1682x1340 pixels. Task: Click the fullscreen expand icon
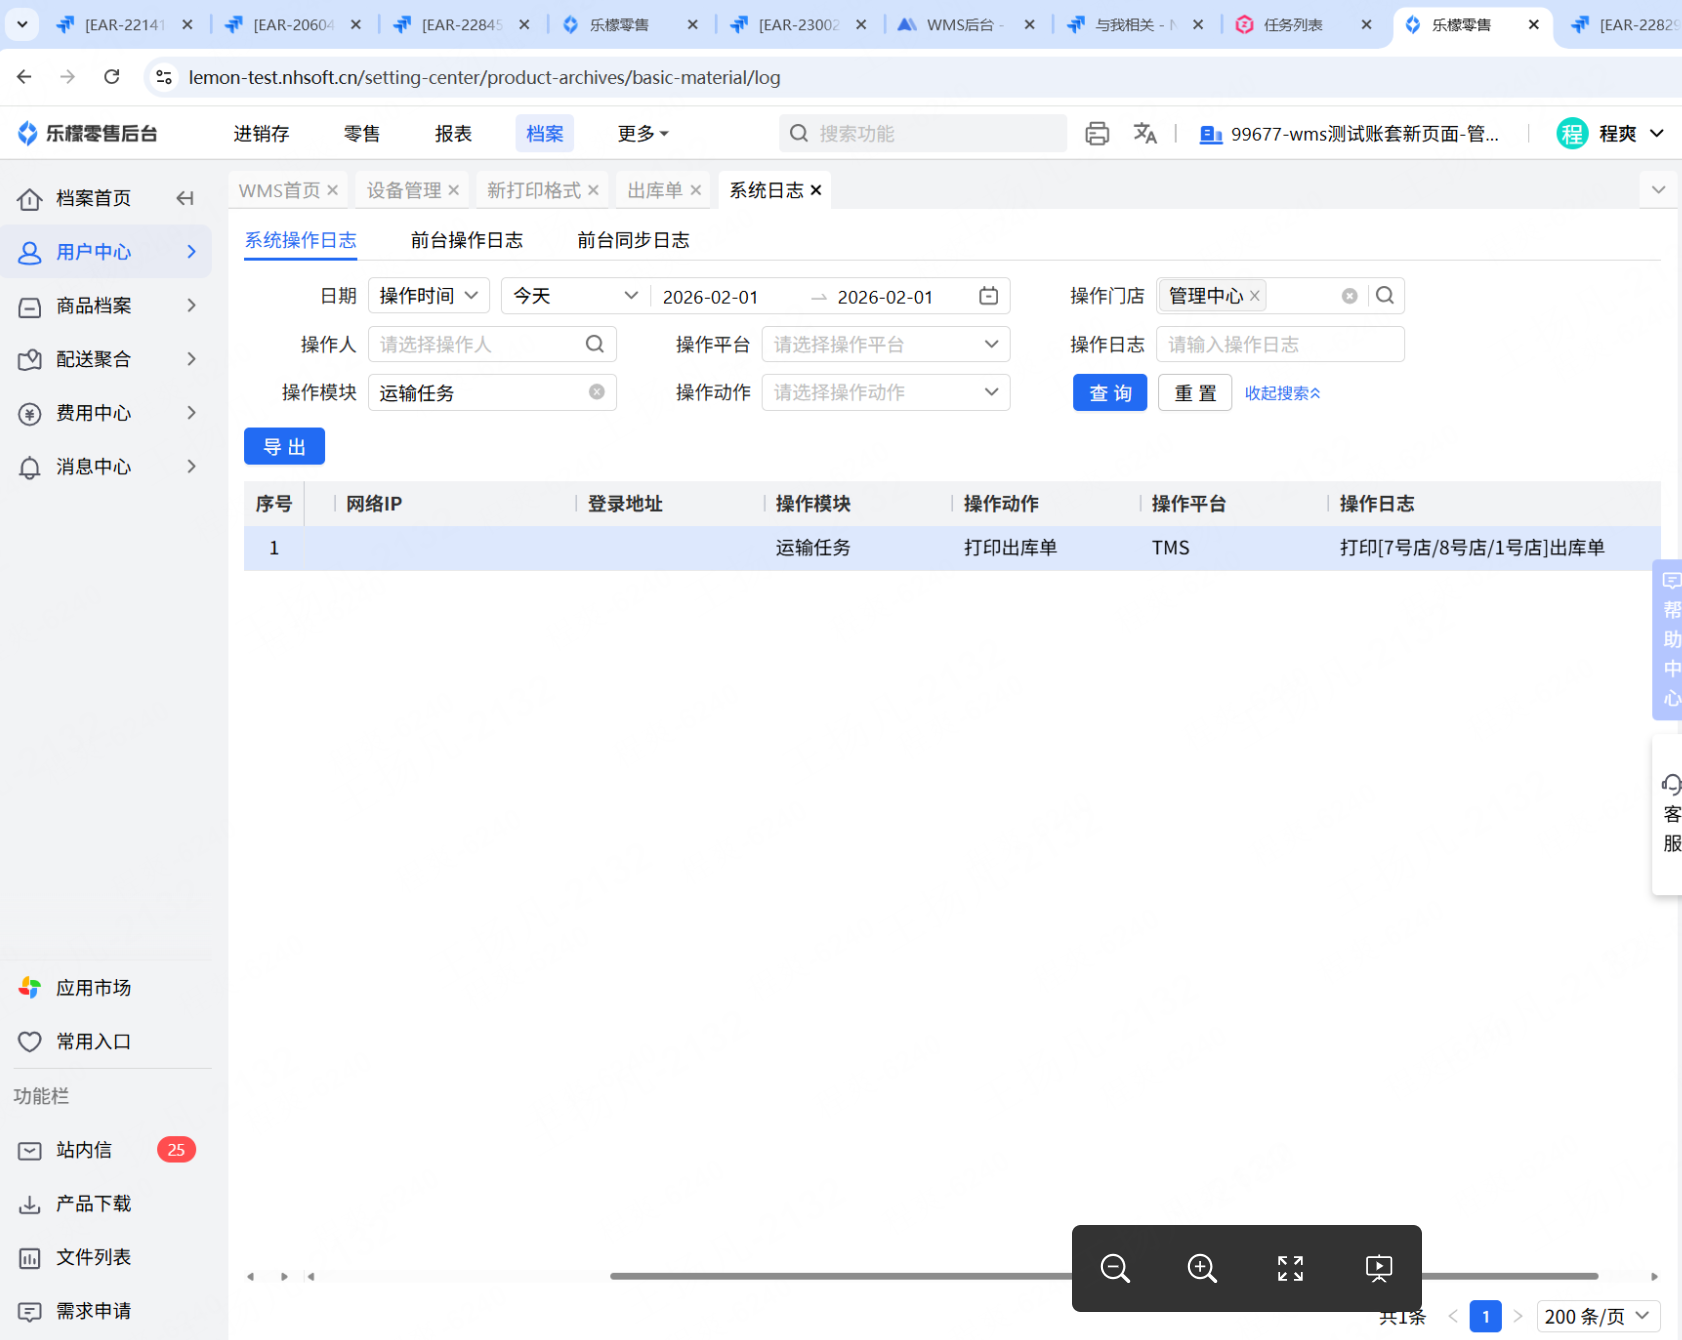click(1290, 1268)
